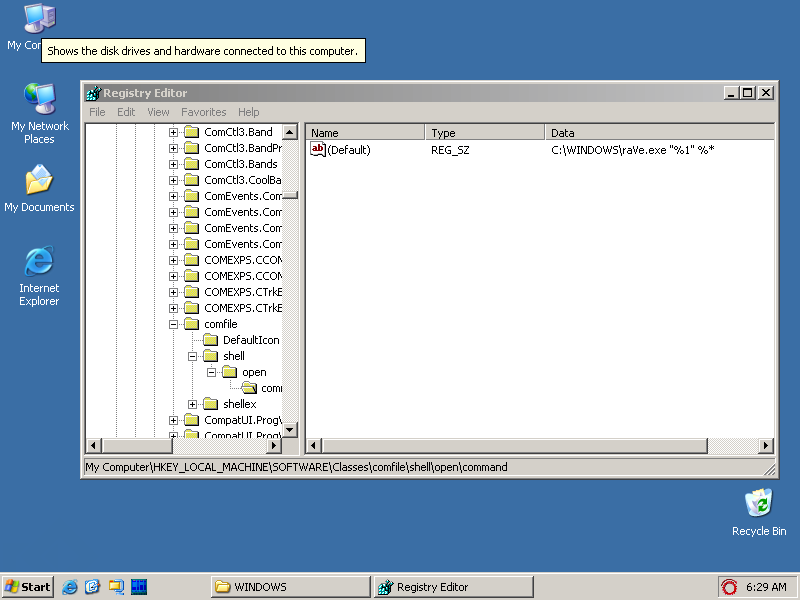Click the key tree's scroll left arrow
Viewport: 800px width, 600px height.
(93, 445)
